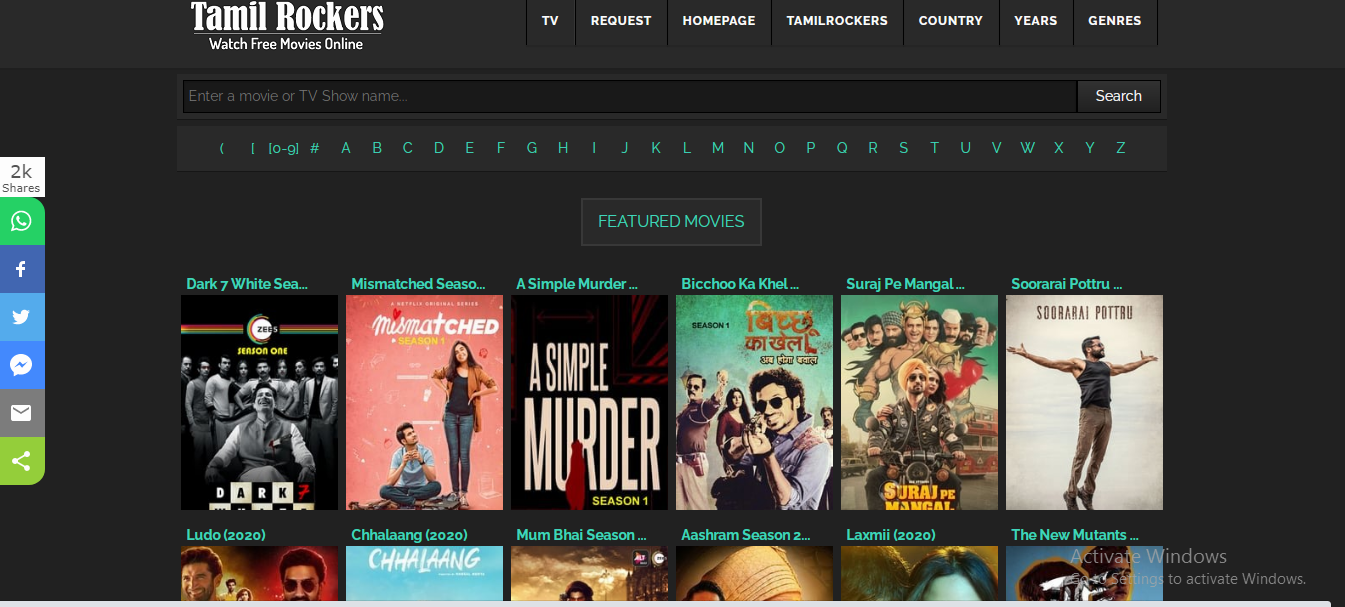Open the Laxmii (2020) title link
1345x607 pixels.
tap(891, 535)
